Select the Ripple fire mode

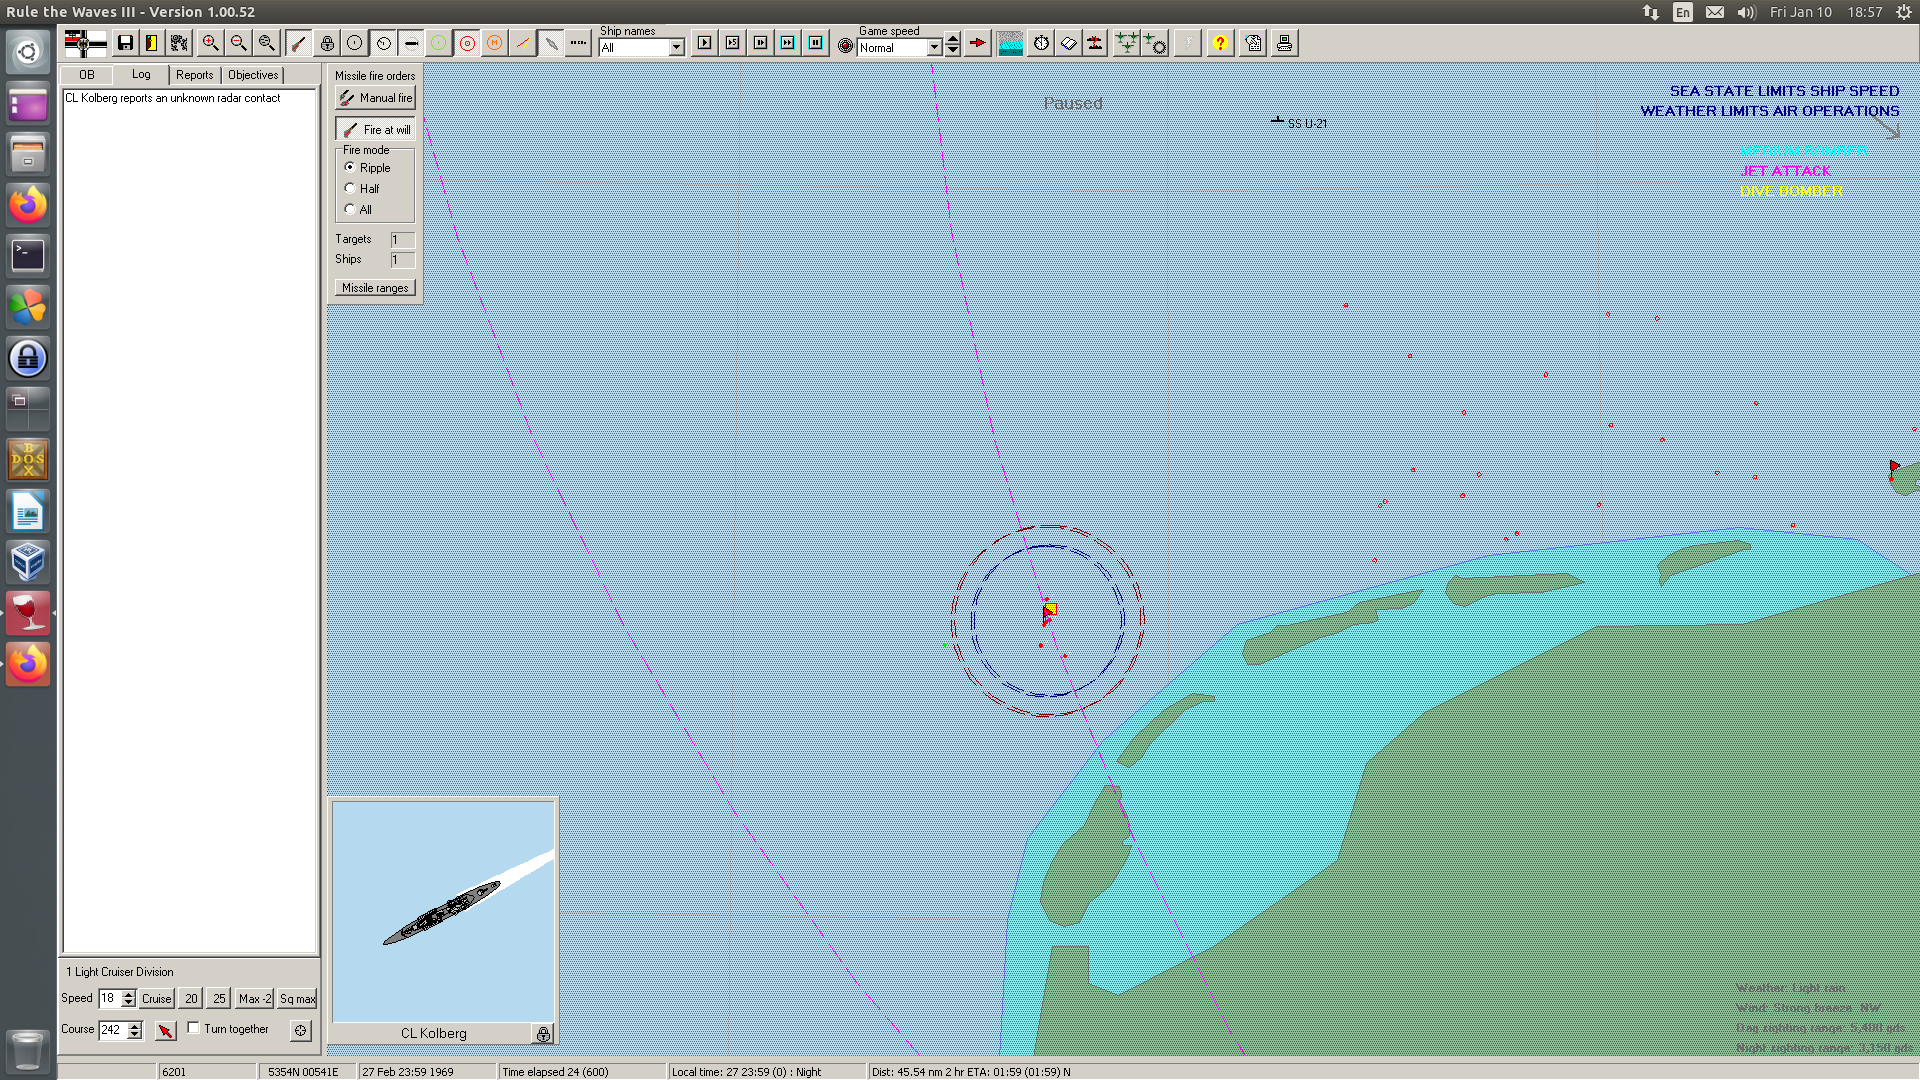tap(350, 167)
